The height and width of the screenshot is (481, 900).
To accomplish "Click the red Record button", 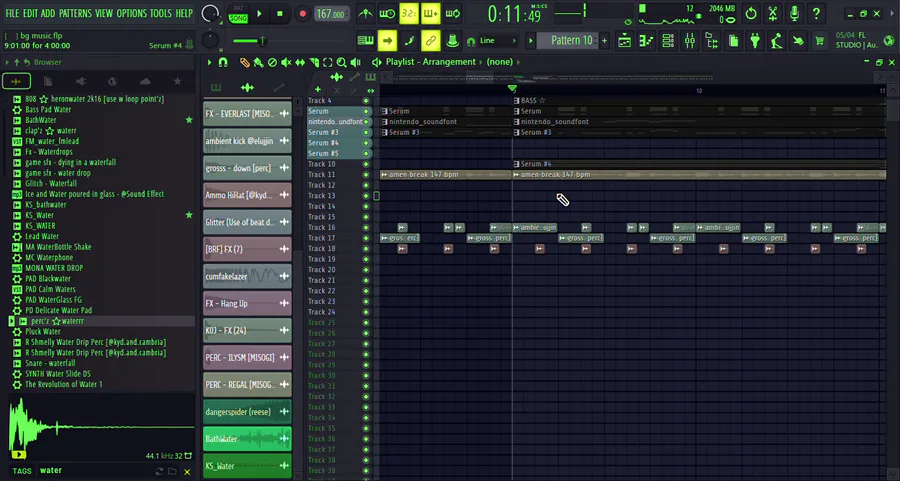I will click(302, 14).
